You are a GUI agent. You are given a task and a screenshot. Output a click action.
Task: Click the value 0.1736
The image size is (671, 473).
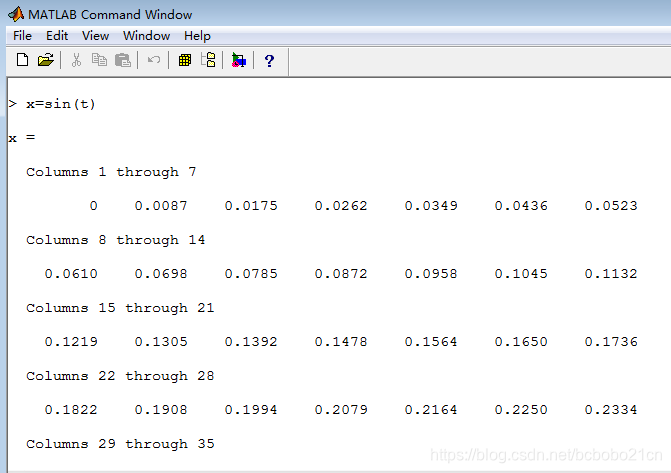(611, 342)
